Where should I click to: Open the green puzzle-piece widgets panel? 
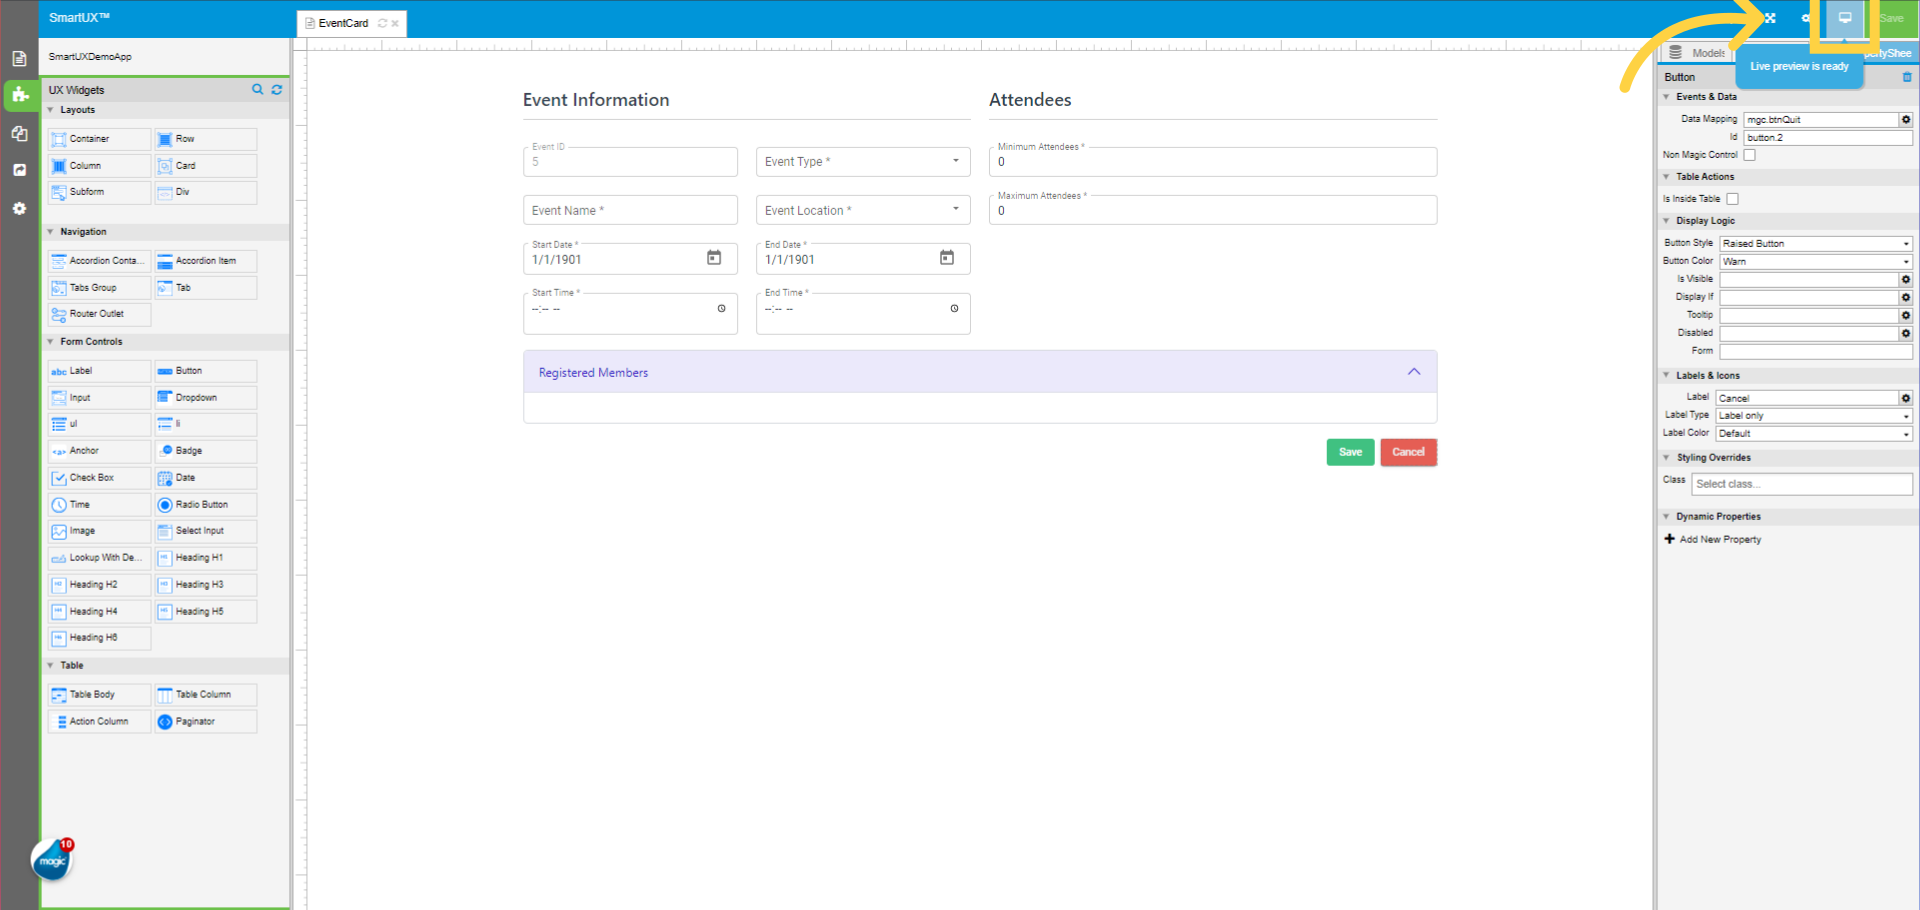20,96
